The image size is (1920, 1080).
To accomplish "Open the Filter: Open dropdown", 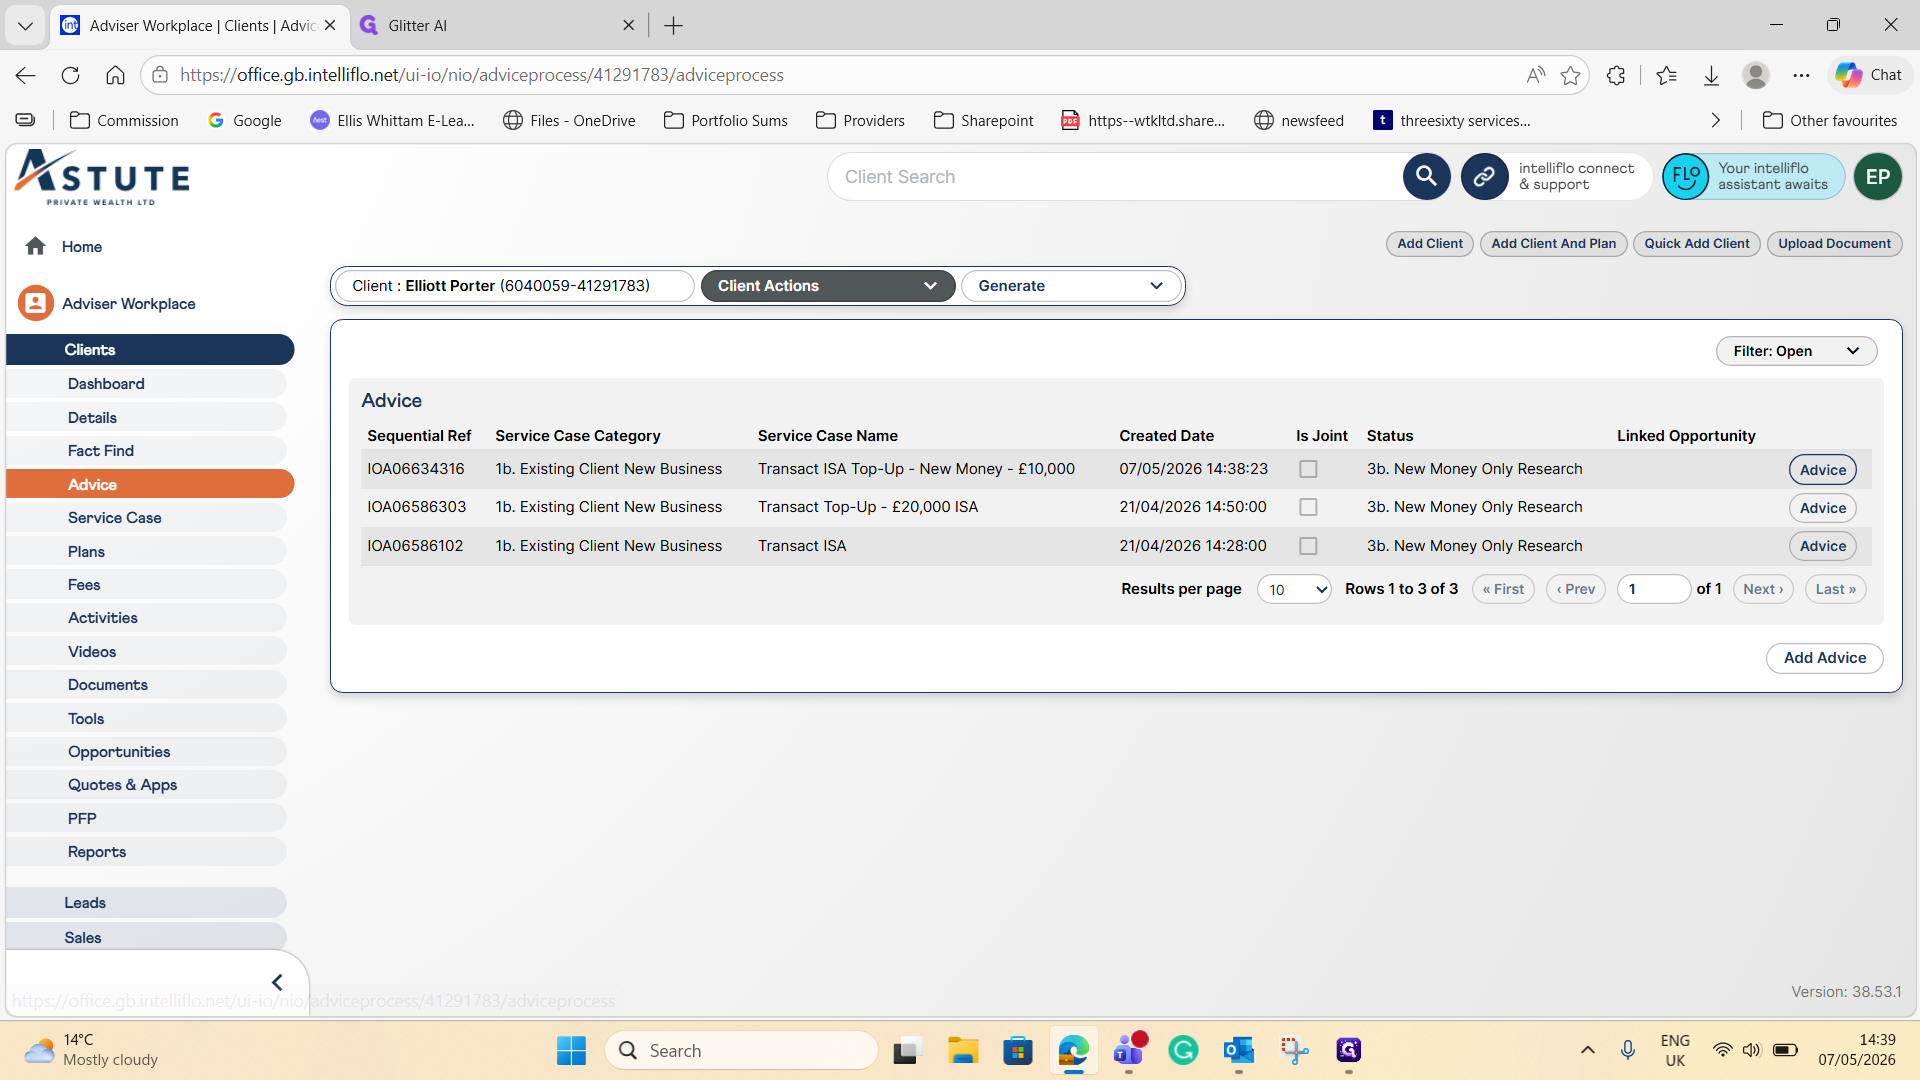I will pos(1796,351).
